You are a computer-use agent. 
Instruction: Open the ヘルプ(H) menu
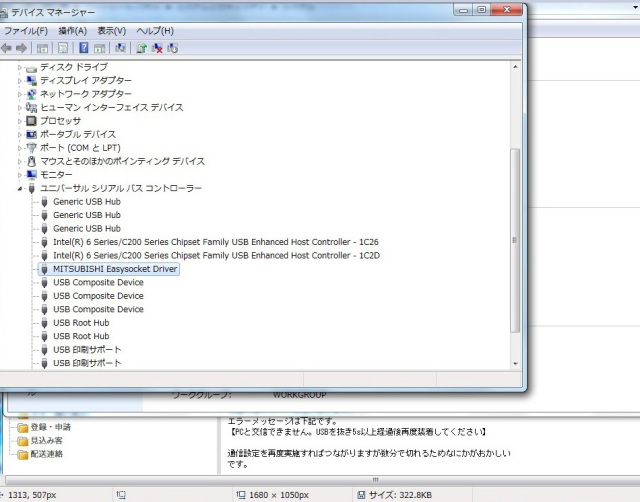pyautogui.click(x=155, y=31)
